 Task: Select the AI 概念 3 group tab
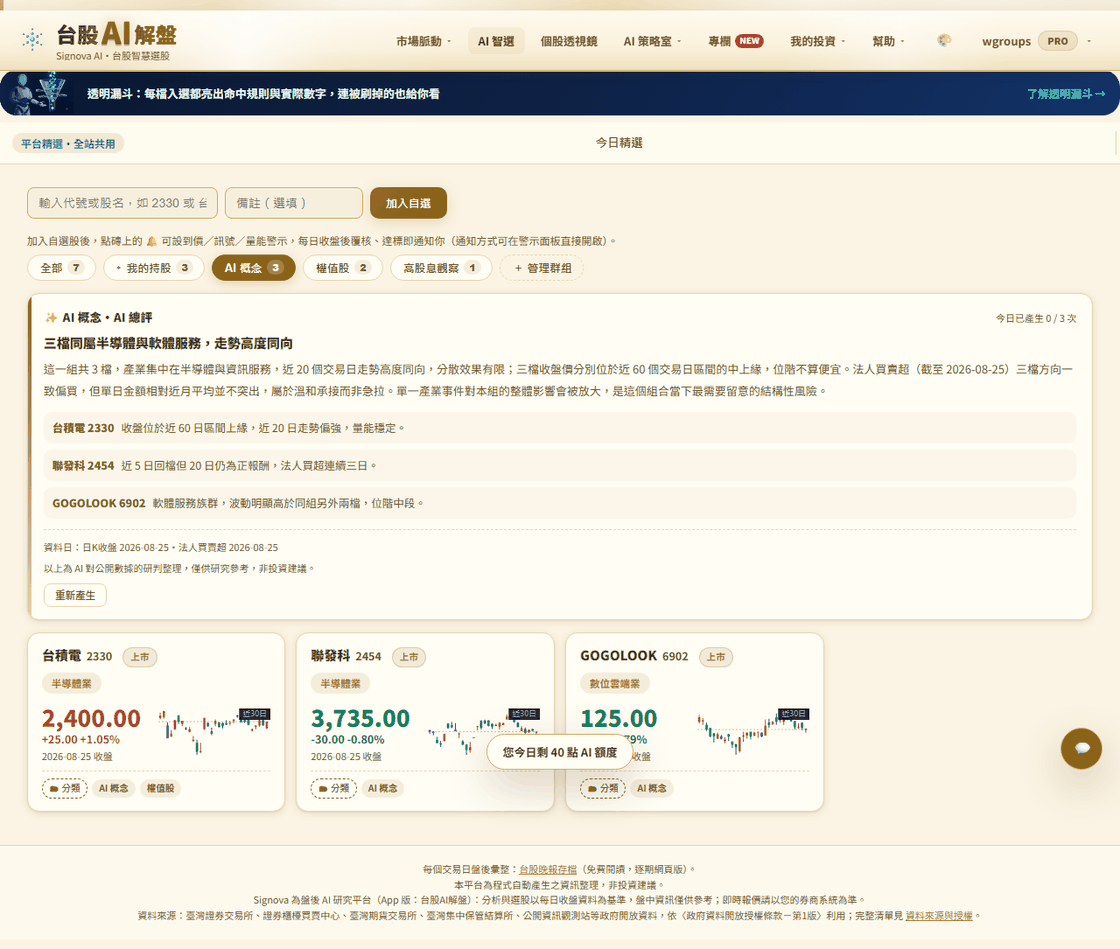coord(254,268)
